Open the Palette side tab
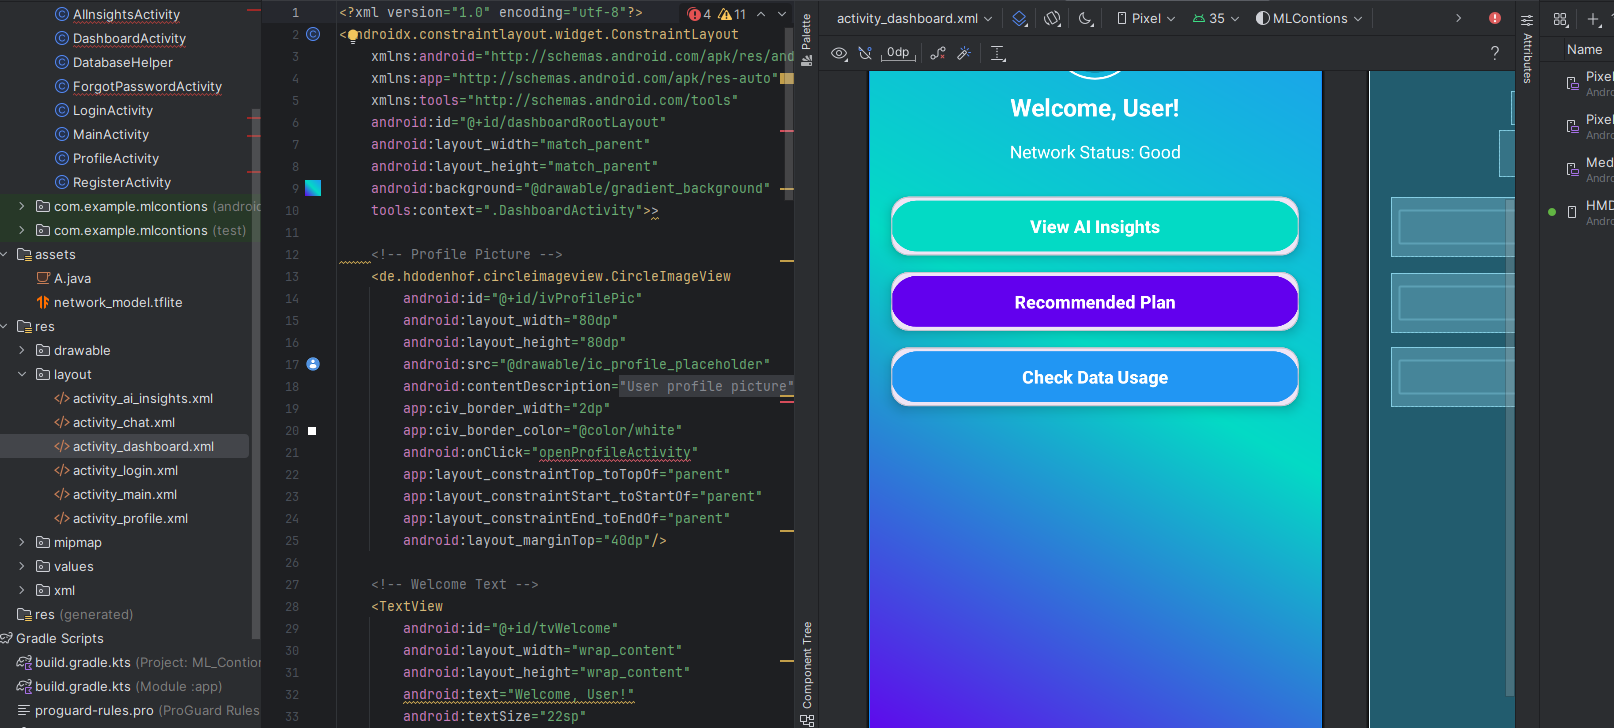The image size is (1614, 728). pyautogui.click(x=807, y=39)
